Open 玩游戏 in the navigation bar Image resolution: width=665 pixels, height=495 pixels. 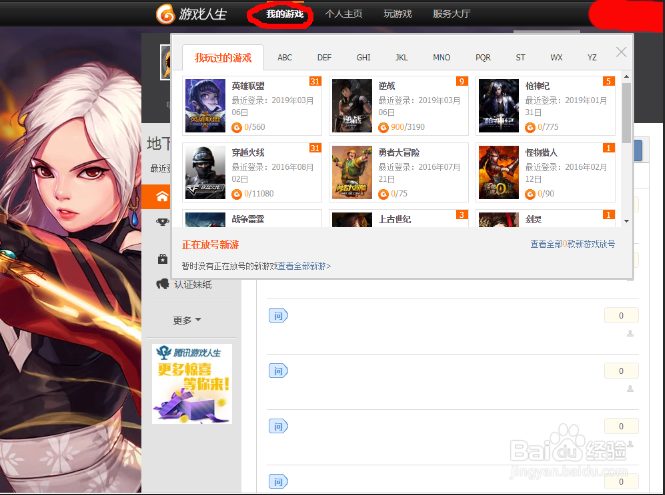[398, 14]
